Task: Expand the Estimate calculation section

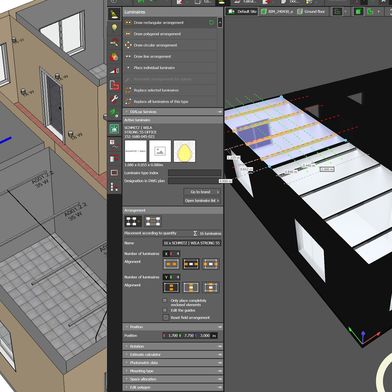Action: click(x=173, y=355)
